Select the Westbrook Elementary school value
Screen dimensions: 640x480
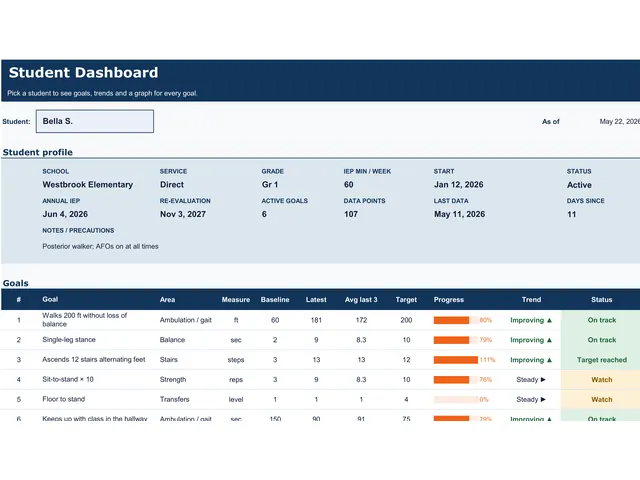point(88,184)
